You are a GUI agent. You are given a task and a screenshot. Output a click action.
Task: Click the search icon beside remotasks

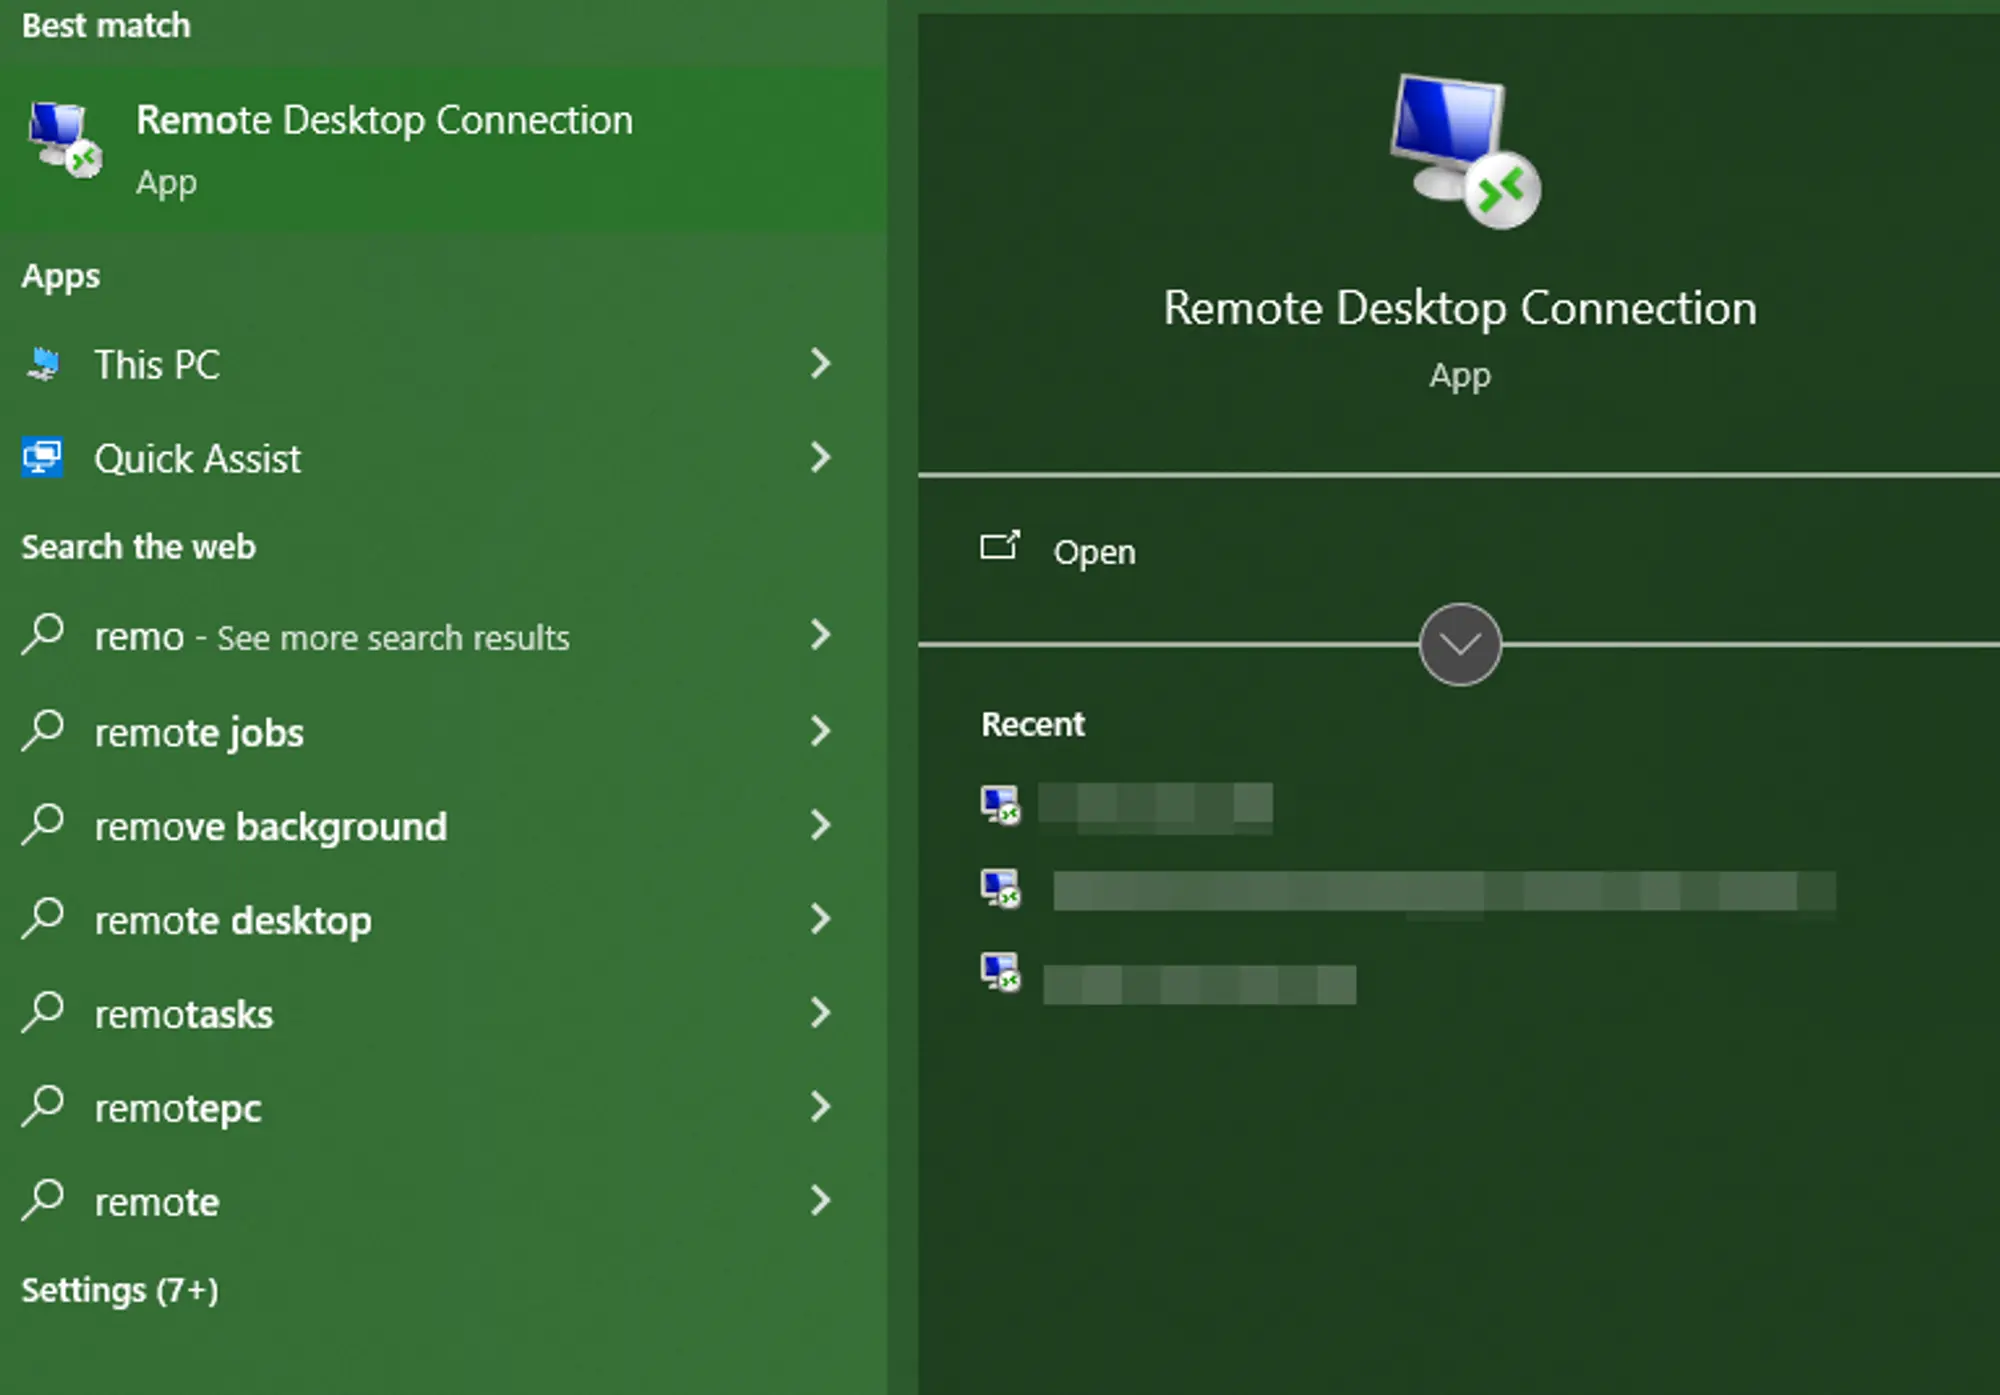click(x=44, y=1014)
